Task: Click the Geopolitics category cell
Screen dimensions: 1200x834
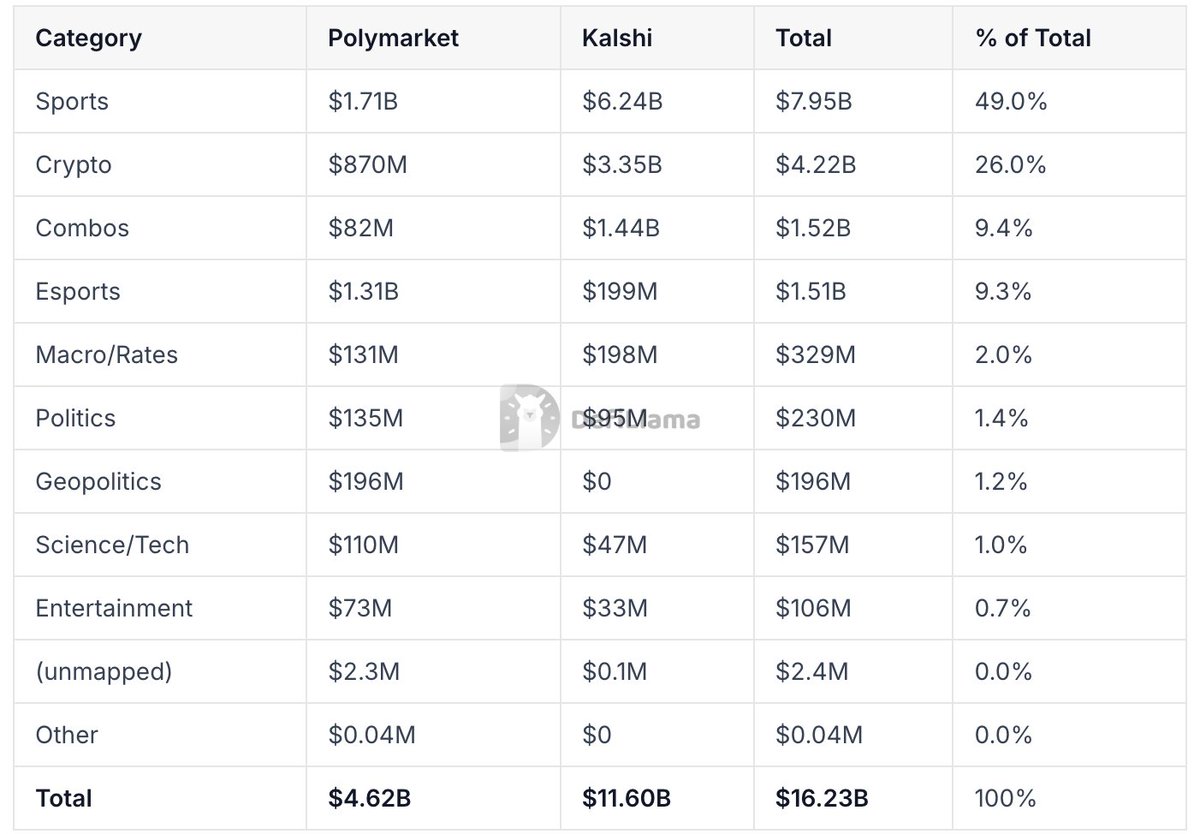Action: click(x=98, y=481)
